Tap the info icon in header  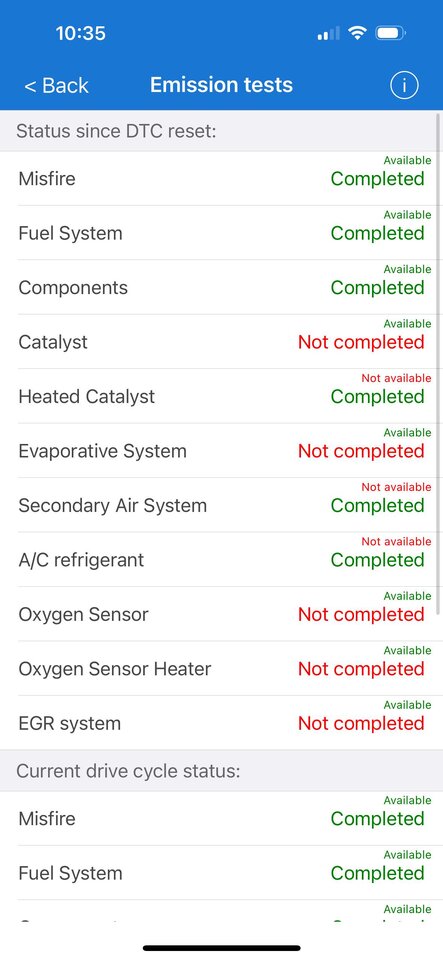(404, 85)
